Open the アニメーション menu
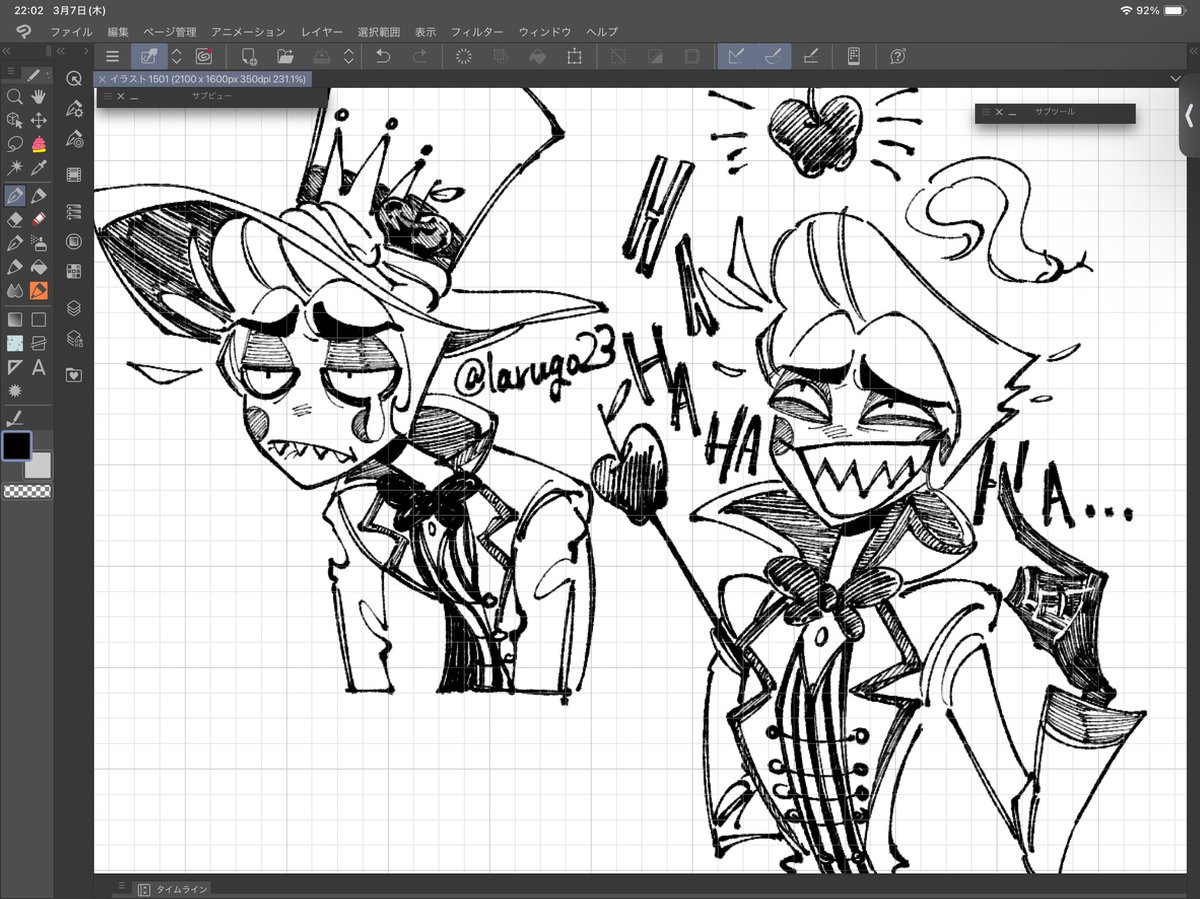 coord(248,32)
